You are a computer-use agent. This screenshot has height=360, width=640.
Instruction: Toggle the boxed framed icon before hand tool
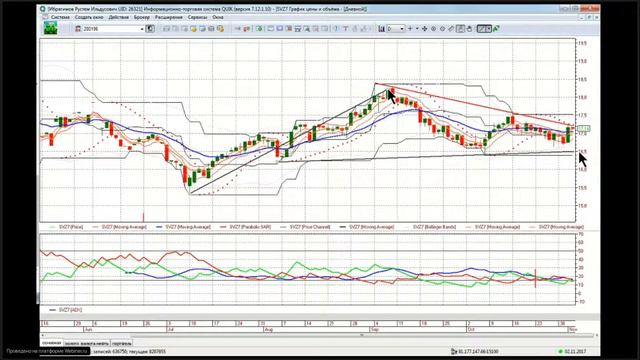point(460,29)
